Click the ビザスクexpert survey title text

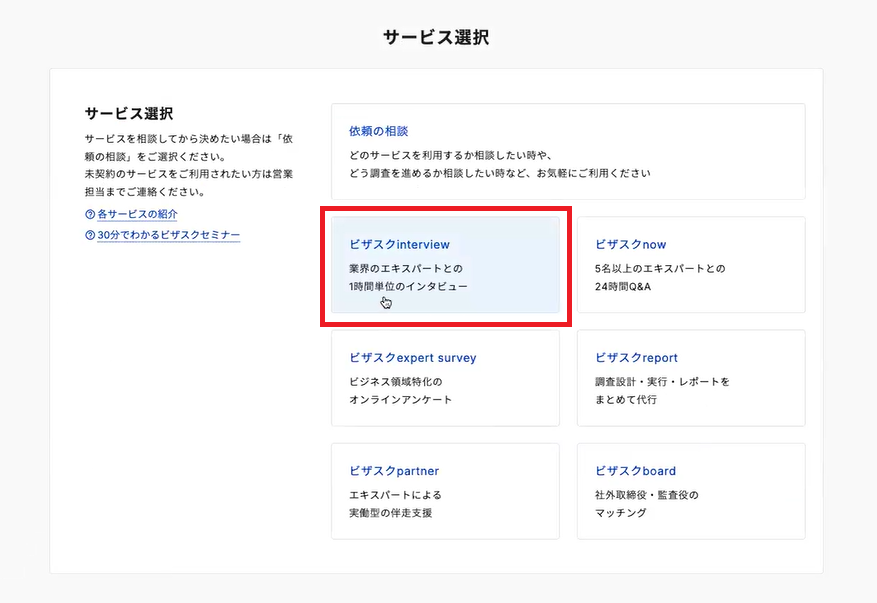coord(413,357)
